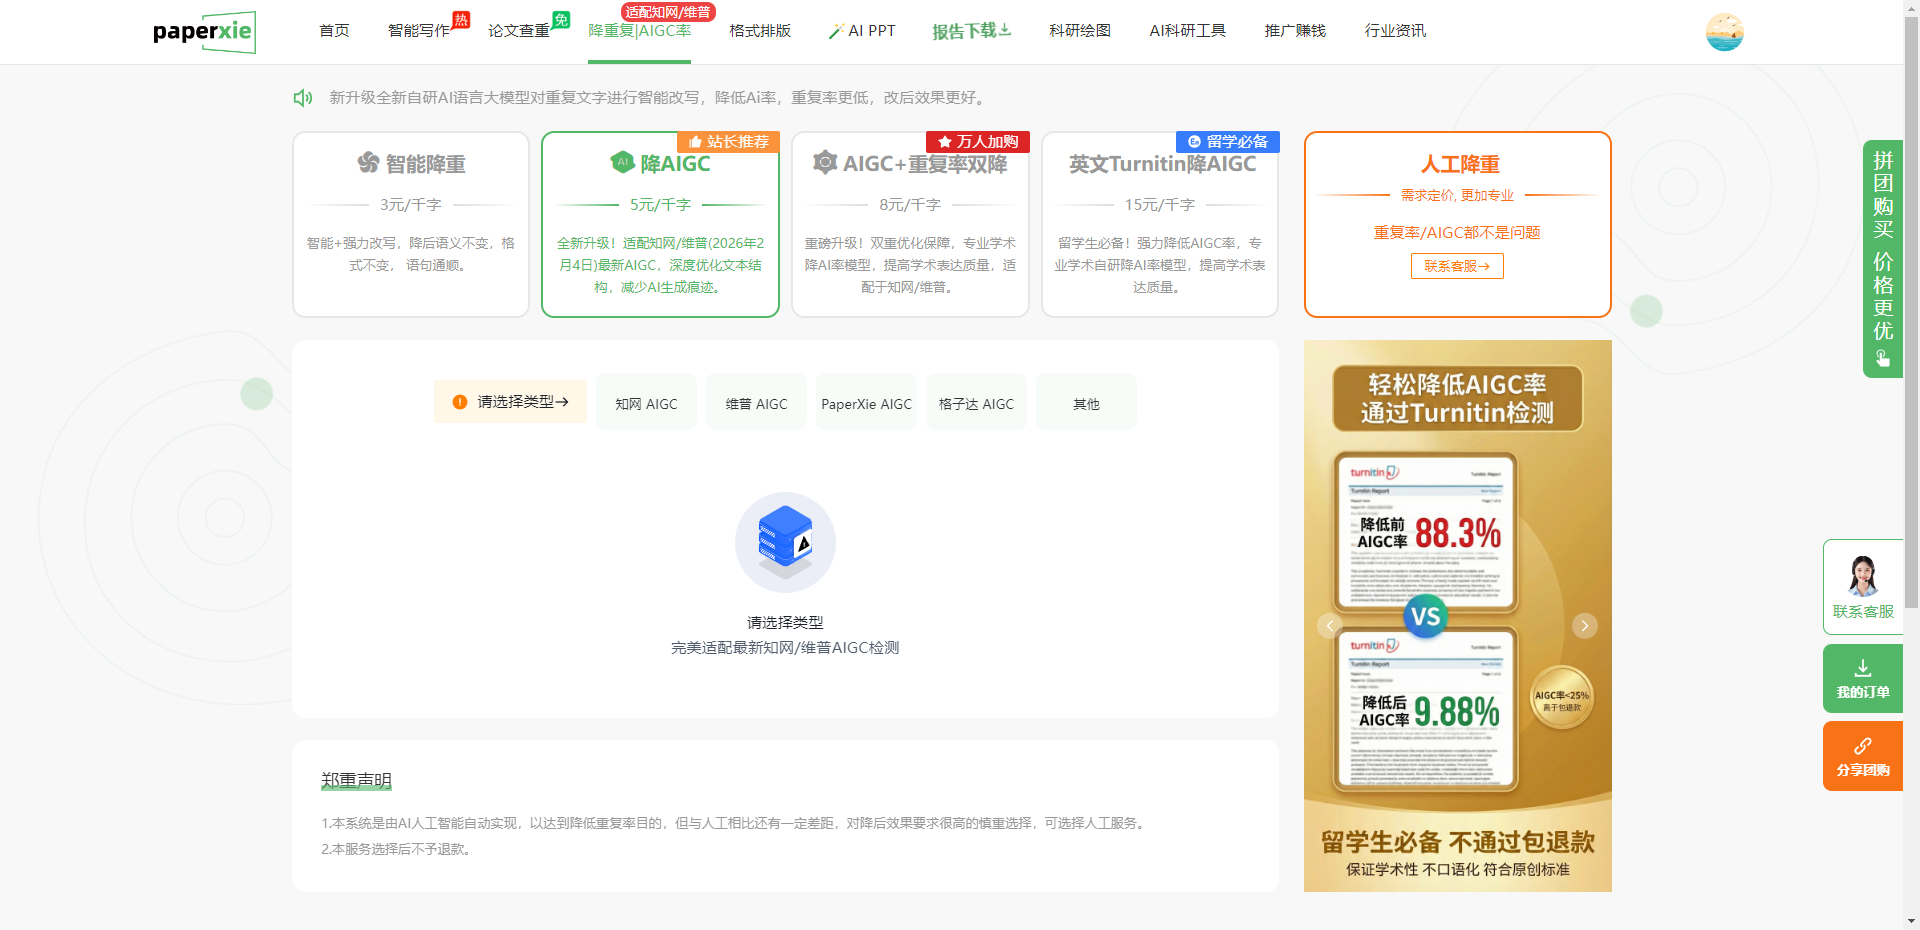Choose 知网 AIGC type
The image size is (1920, 930).
click(x=646, y=402)
